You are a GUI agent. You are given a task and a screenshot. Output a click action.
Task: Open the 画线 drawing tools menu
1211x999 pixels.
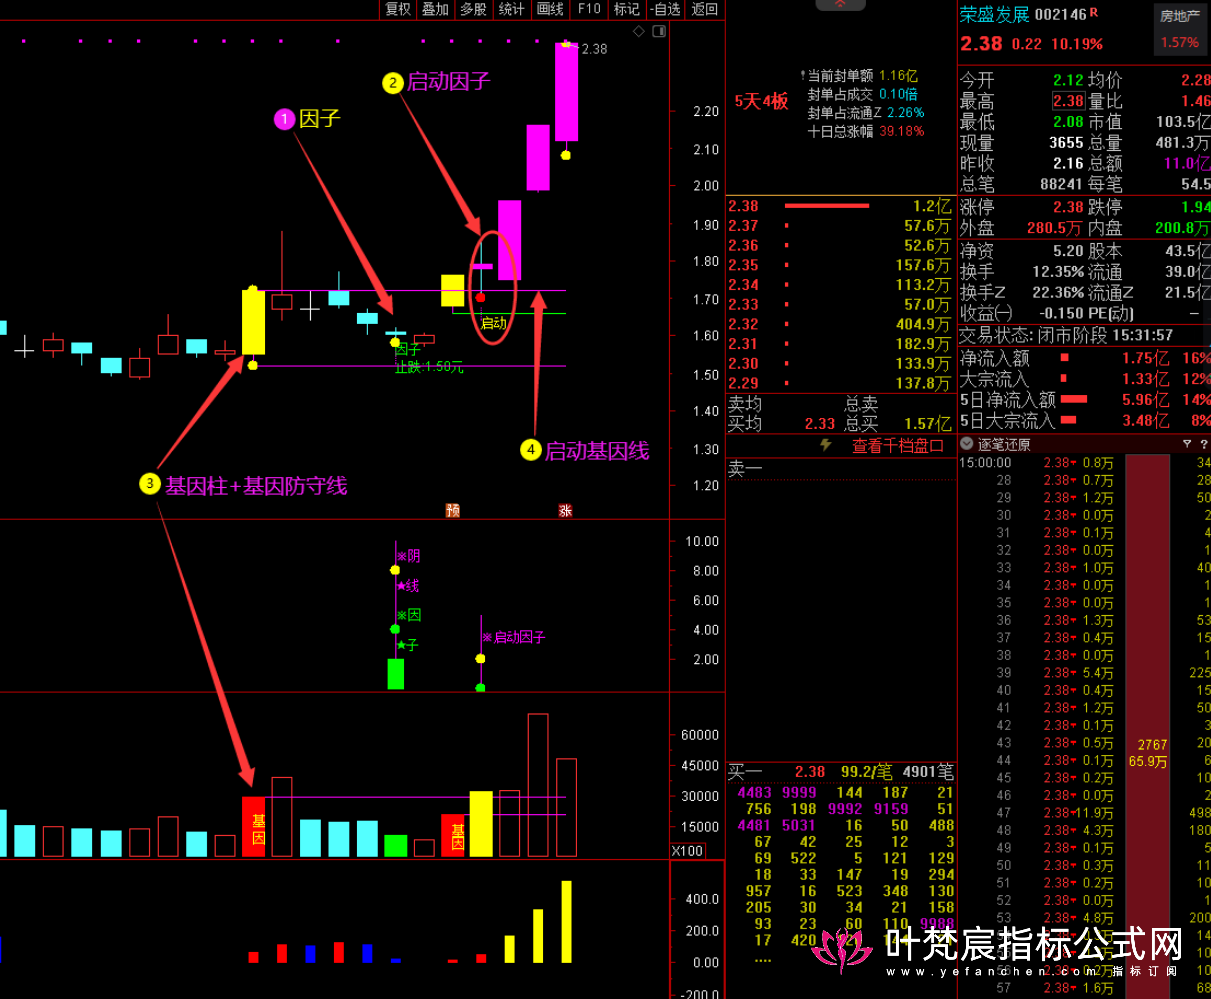point(550,9)
